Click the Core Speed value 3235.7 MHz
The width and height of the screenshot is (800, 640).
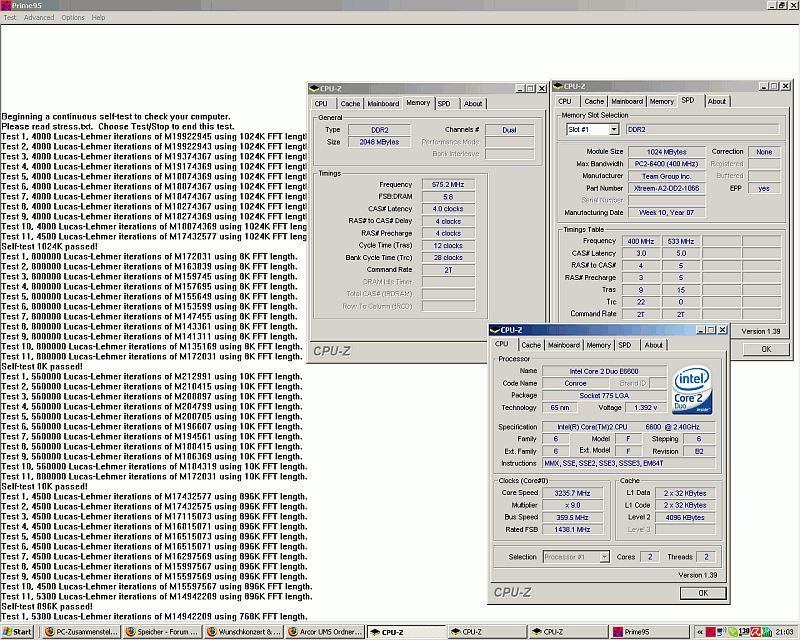[572, 493]
